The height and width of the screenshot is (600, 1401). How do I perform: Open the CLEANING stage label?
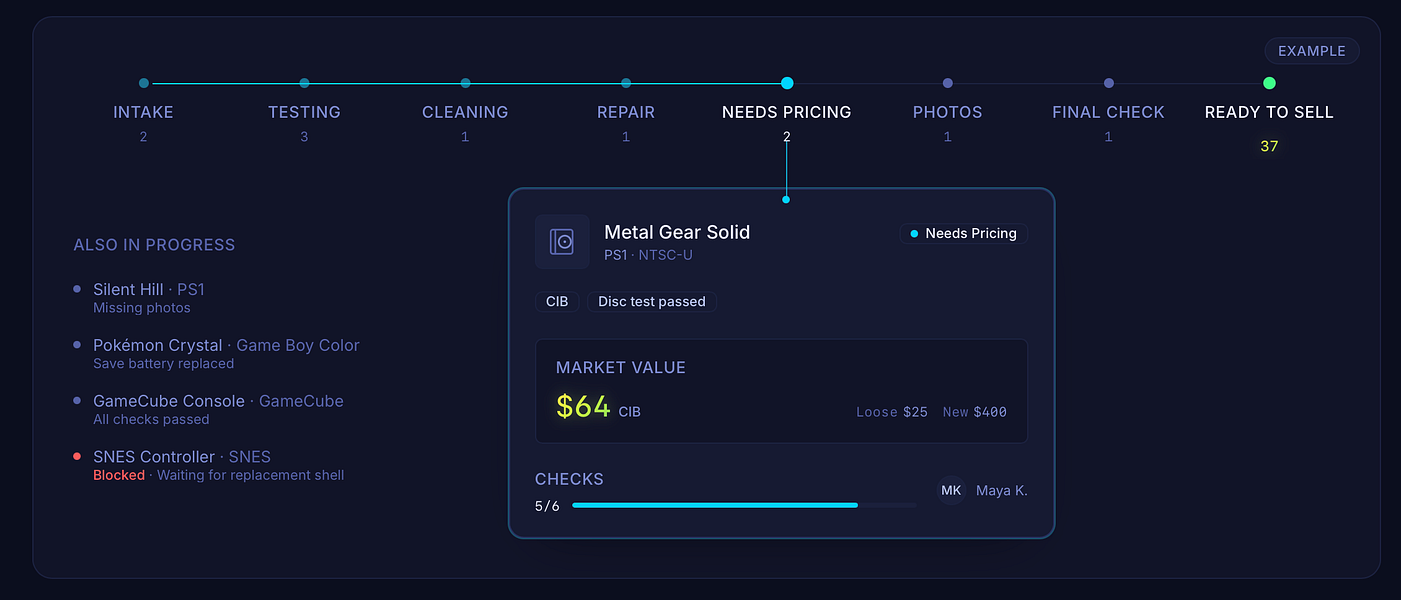click(465, 112)
